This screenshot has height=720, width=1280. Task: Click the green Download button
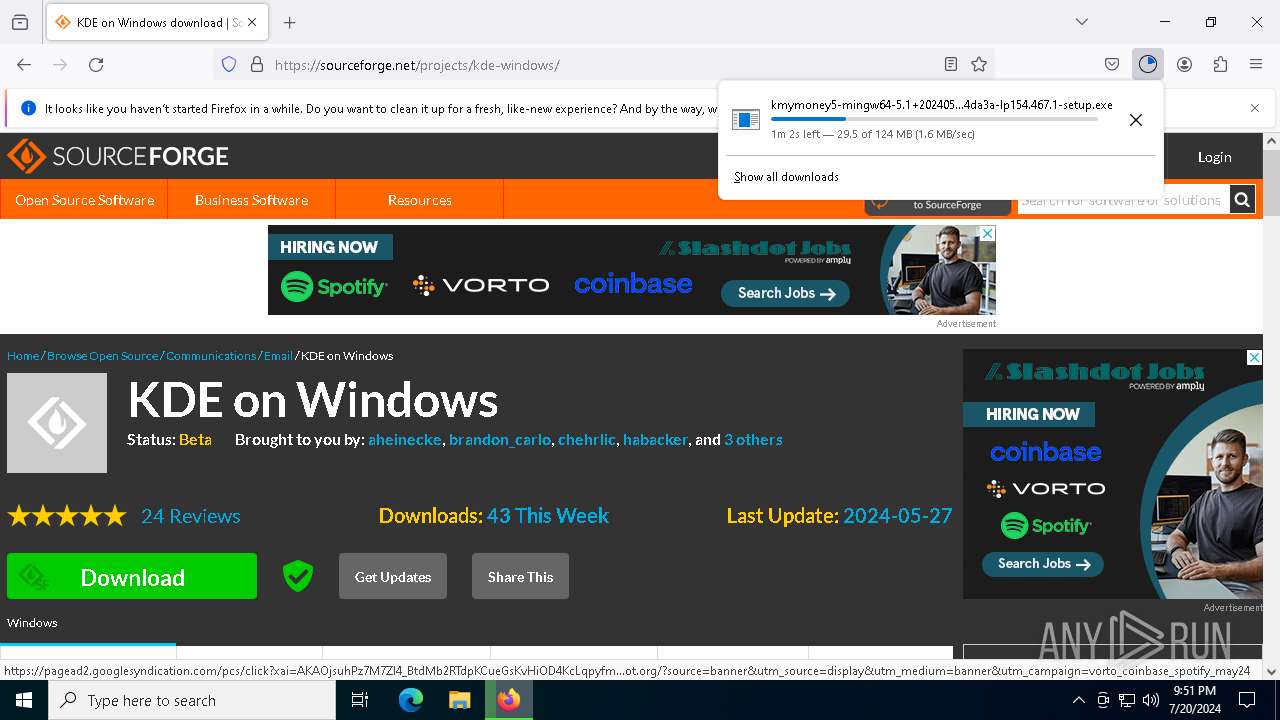click(132, 577)
